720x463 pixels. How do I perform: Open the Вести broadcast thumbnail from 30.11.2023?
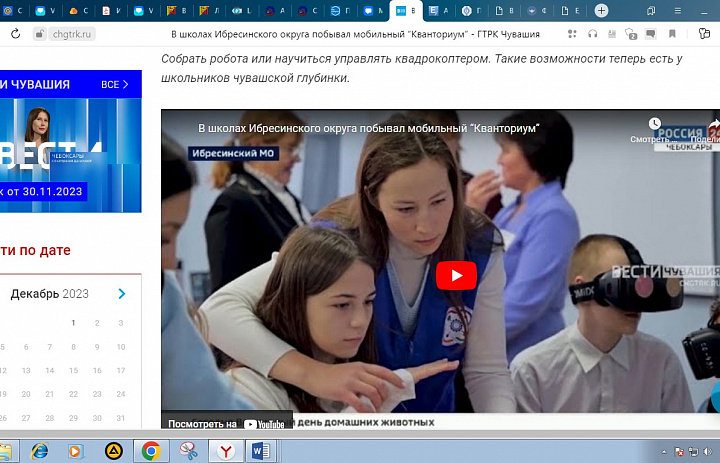click(70, 155)
